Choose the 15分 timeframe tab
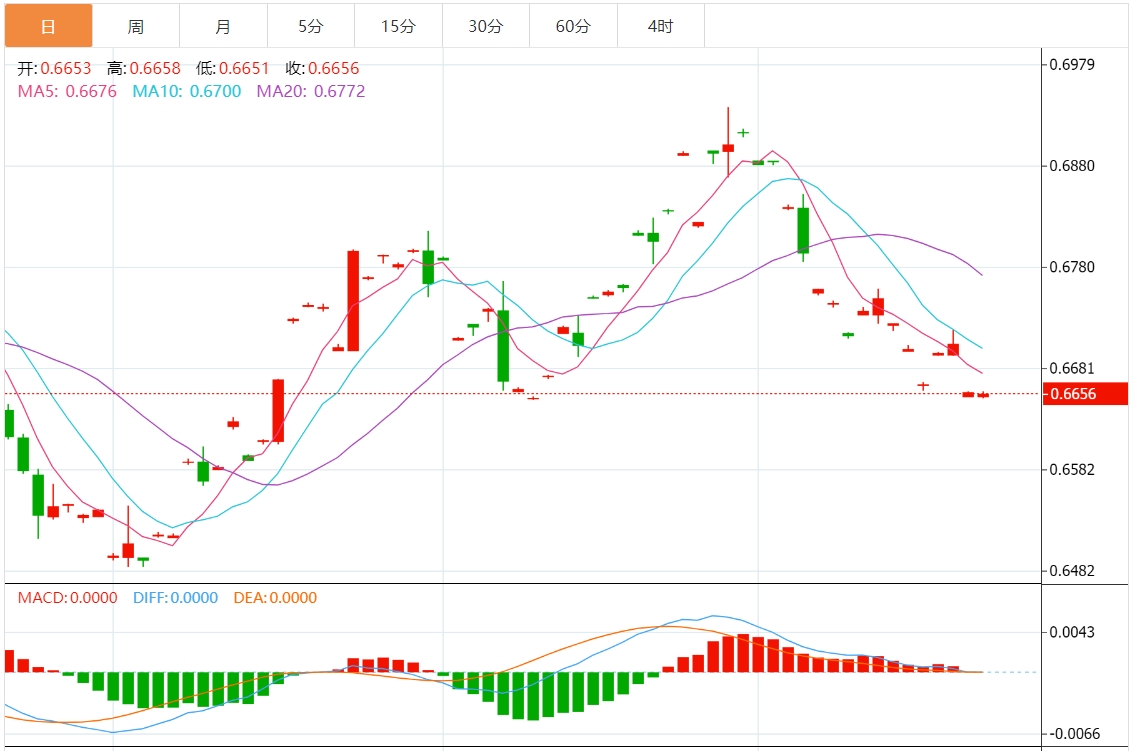This screenshot has width=1141, height=751. (398, 26)
